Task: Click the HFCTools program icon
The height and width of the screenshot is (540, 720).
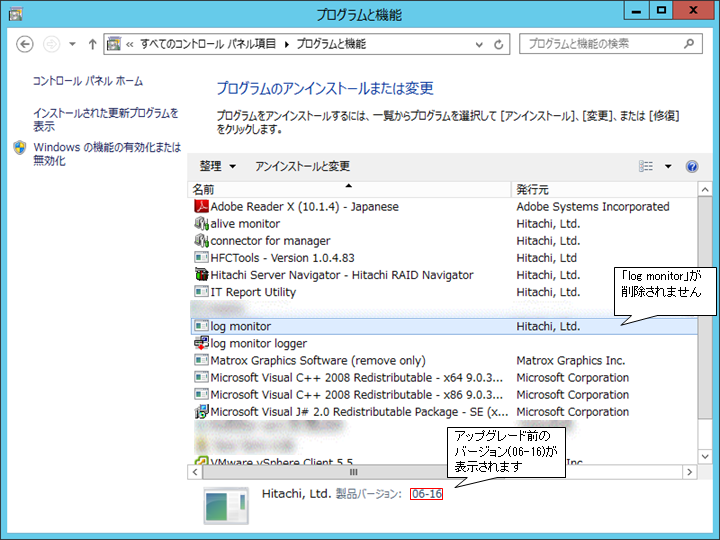Action: click(201, 258)
